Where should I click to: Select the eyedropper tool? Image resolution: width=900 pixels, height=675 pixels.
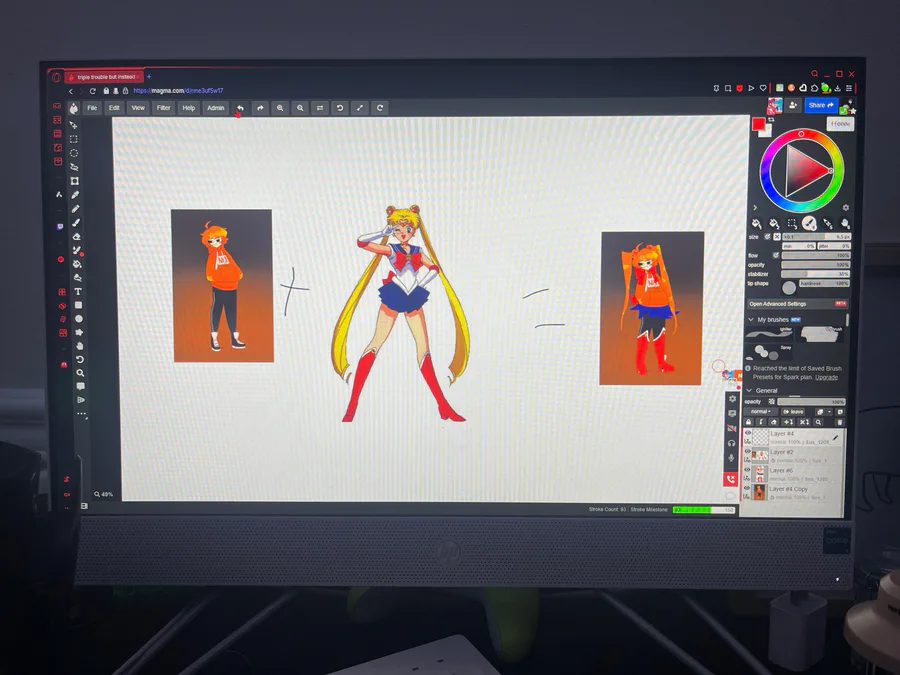click(x=75, y=195)
